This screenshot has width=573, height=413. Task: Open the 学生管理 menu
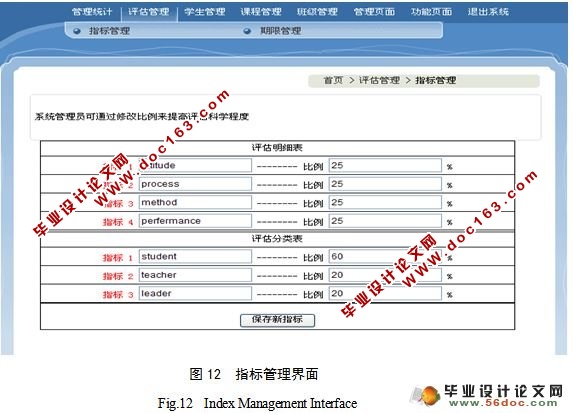coord(205,12)
